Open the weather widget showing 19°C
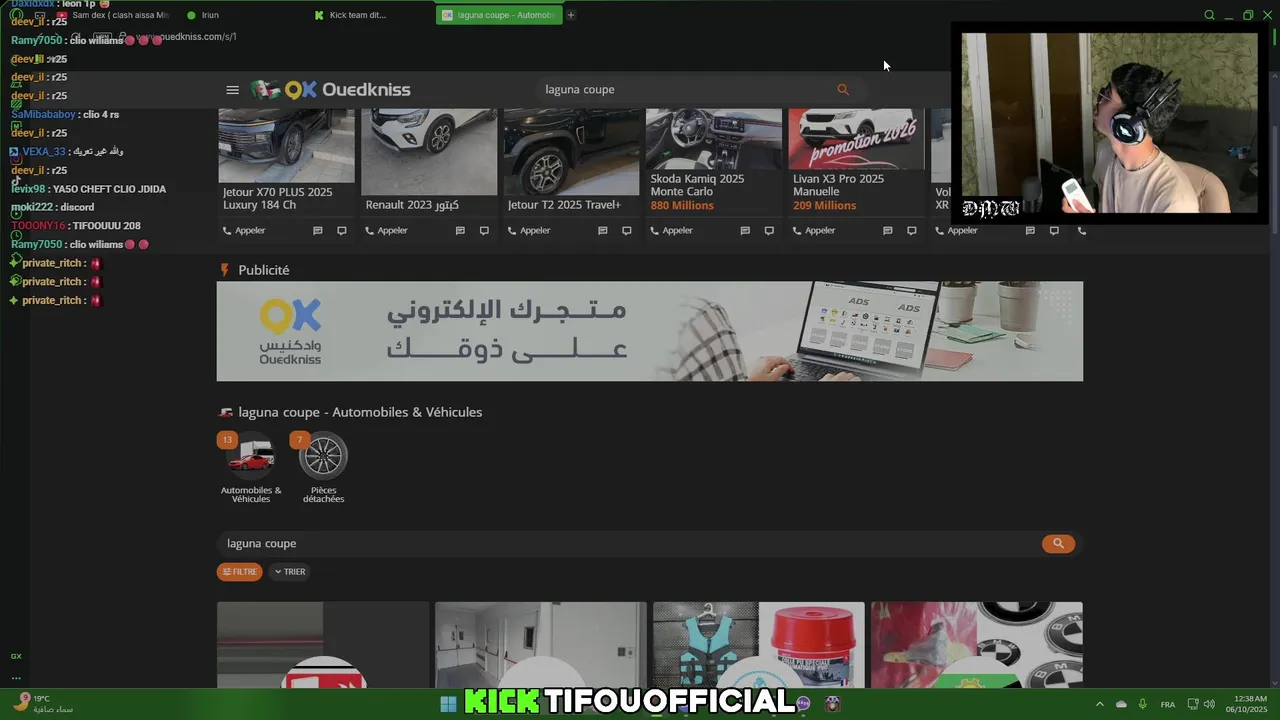The width and height of the screenshot is (1280, 720). point(42,704)
